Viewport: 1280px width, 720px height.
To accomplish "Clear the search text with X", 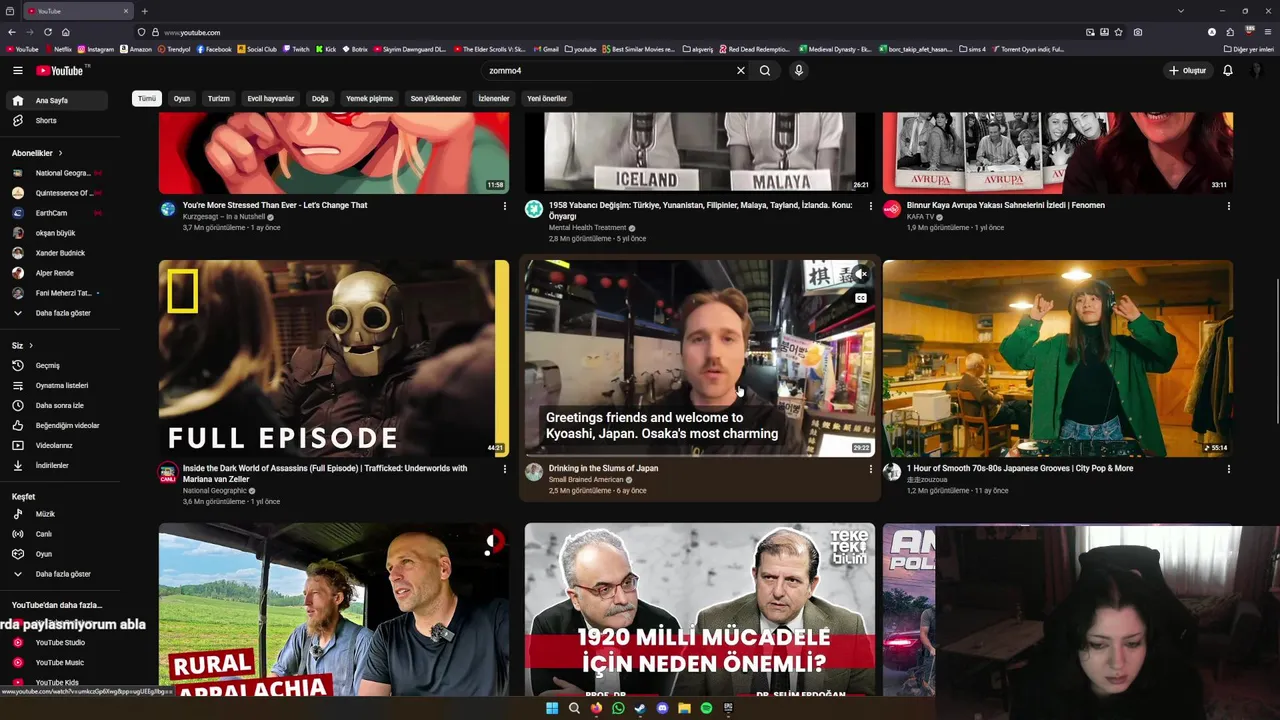I will click(741, 71).
